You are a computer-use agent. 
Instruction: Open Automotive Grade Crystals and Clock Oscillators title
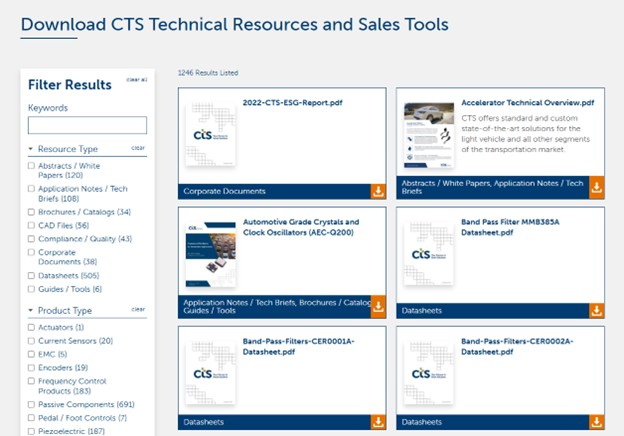301,227
